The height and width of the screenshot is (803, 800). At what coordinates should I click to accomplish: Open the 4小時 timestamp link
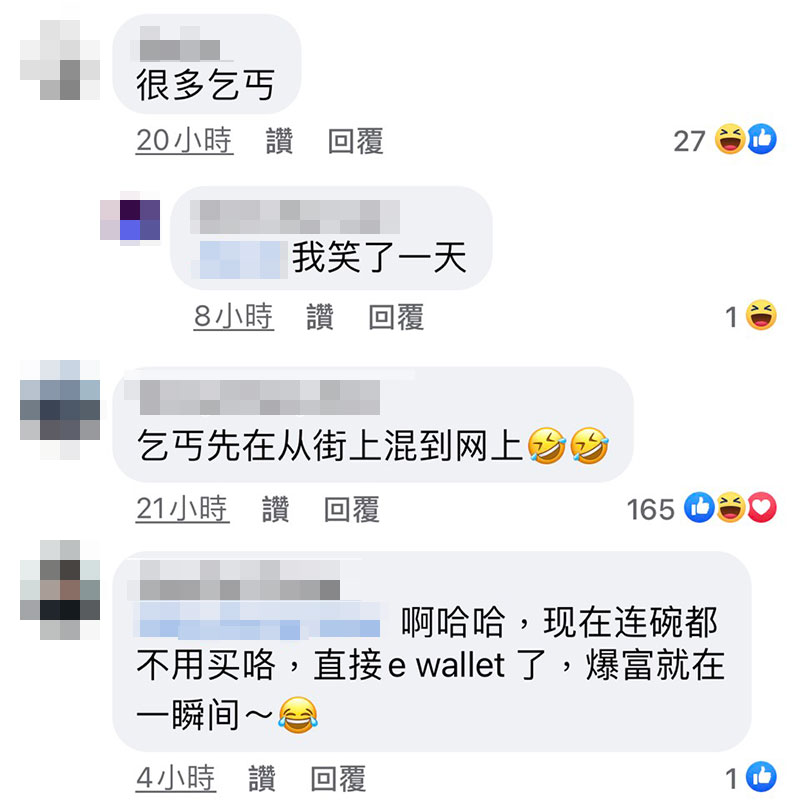[176, 778]
